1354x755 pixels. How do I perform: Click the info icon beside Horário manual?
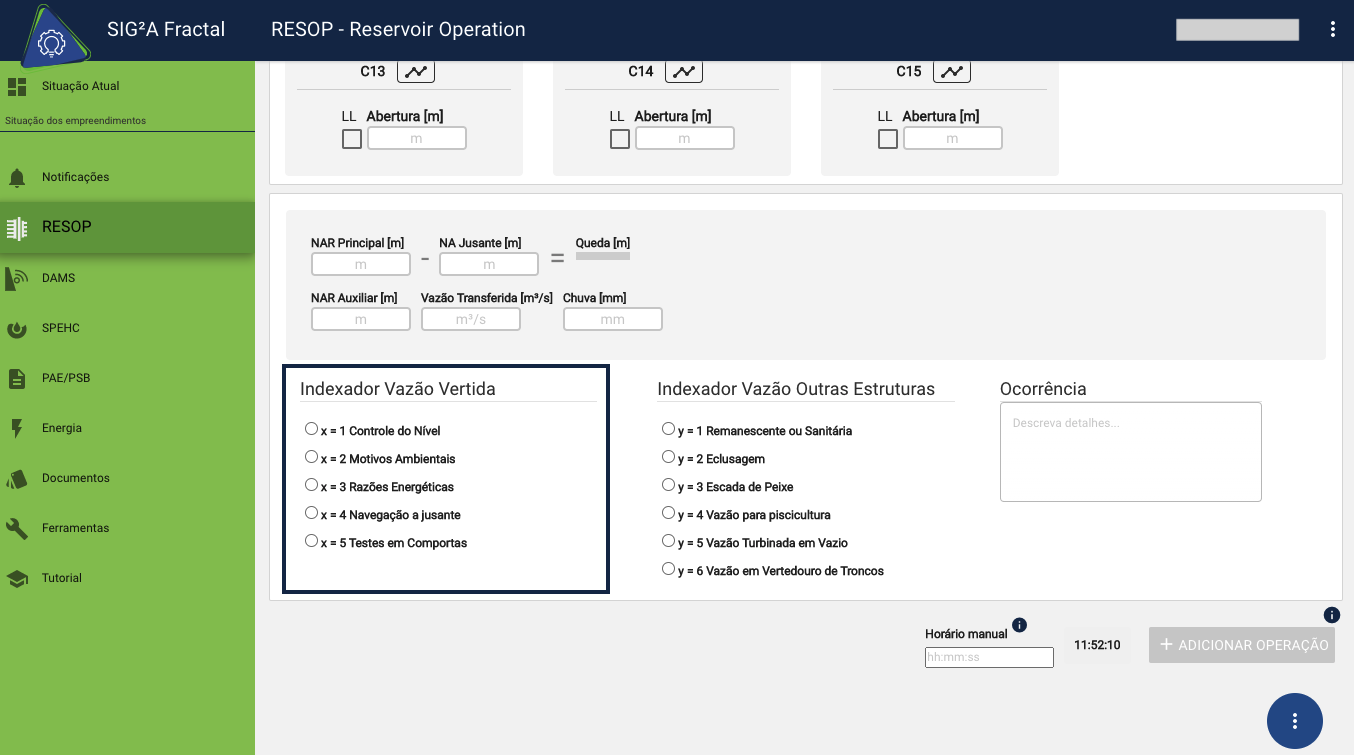(1019, 625)
